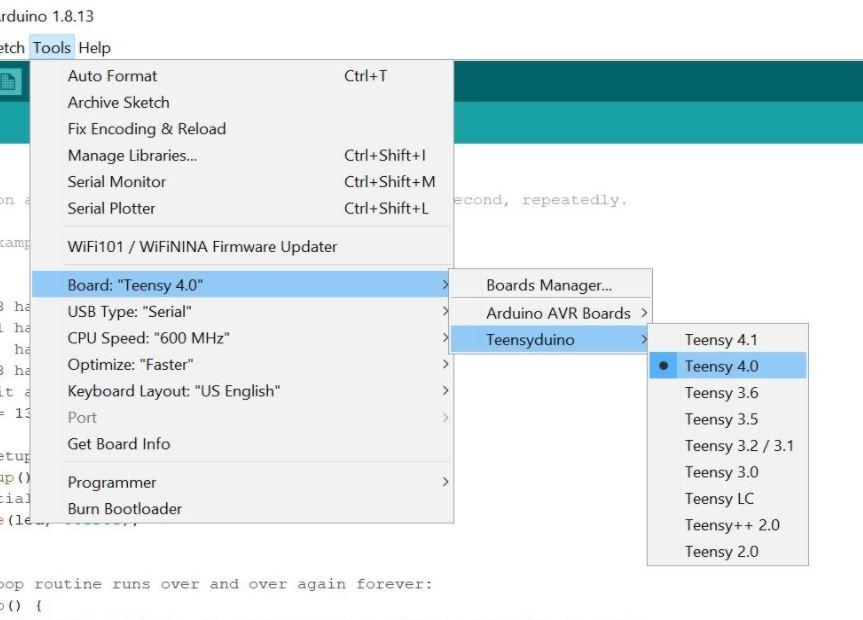863x620 pixels.
Task: Click Burn Bootloader
Action: pos(242,509)
